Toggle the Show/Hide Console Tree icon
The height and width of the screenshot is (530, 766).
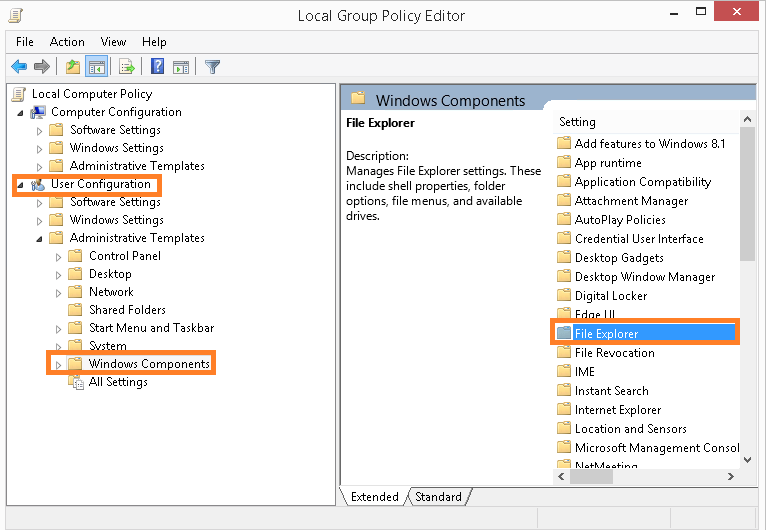pos(96,66)
